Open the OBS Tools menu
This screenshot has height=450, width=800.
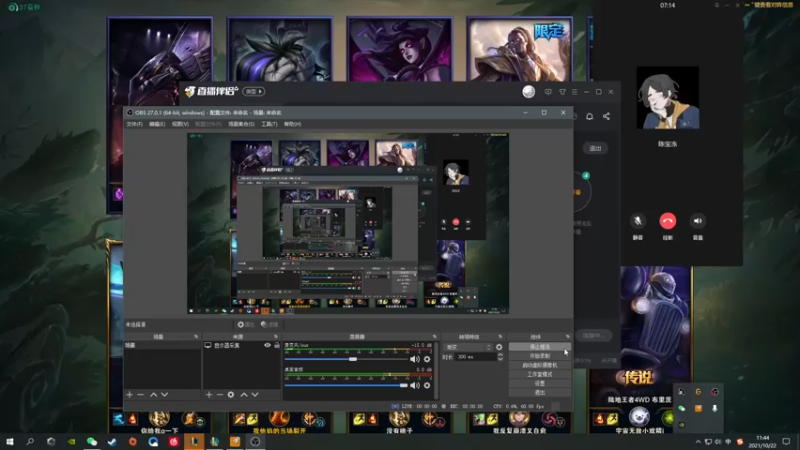[269, 124]
